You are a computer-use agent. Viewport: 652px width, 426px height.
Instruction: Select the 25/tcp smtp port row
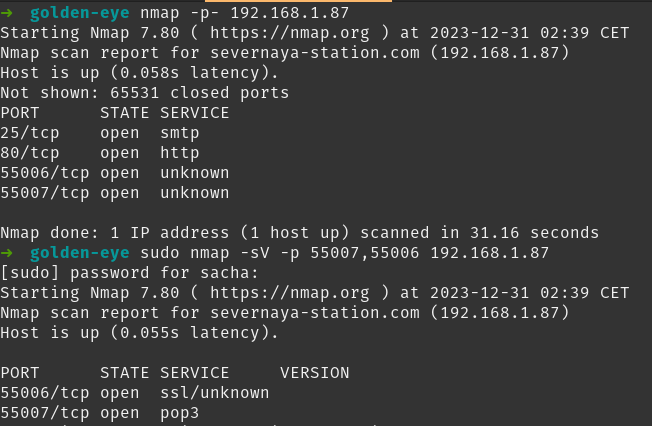[100, 133]
